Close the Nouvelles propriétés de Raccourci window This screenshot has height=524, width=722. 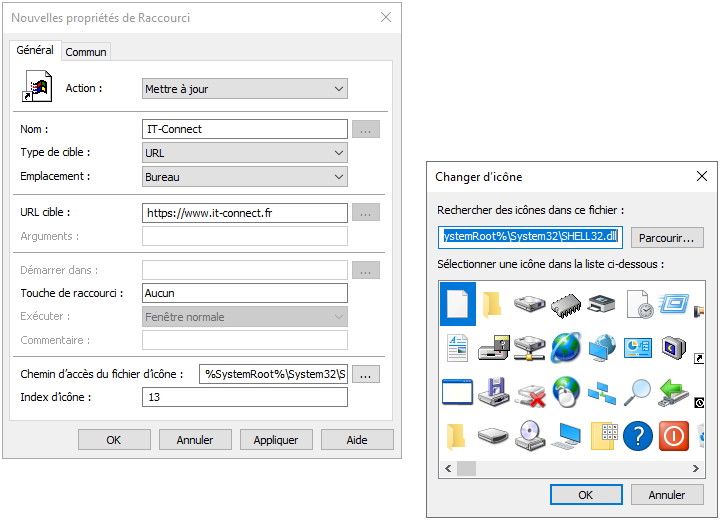click(x=386, y=17)
